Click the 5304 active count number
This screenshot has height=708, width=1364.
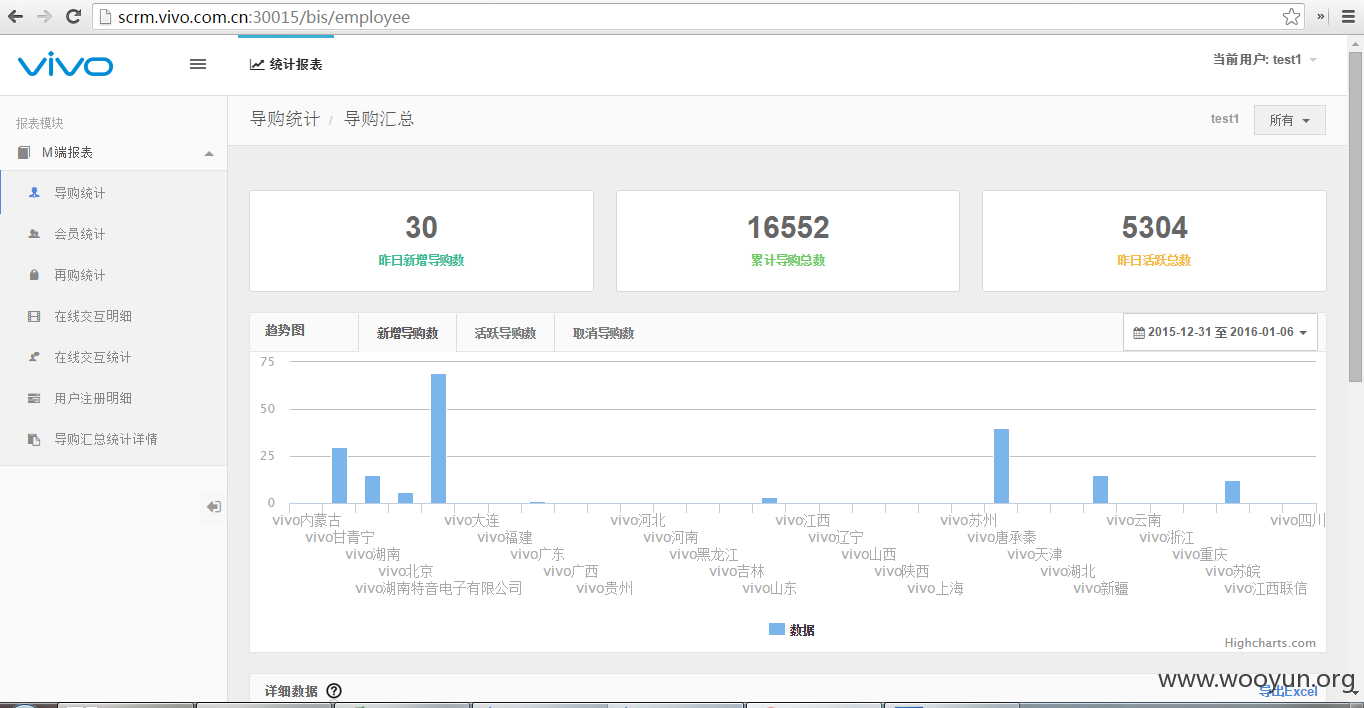point(1155,227)
